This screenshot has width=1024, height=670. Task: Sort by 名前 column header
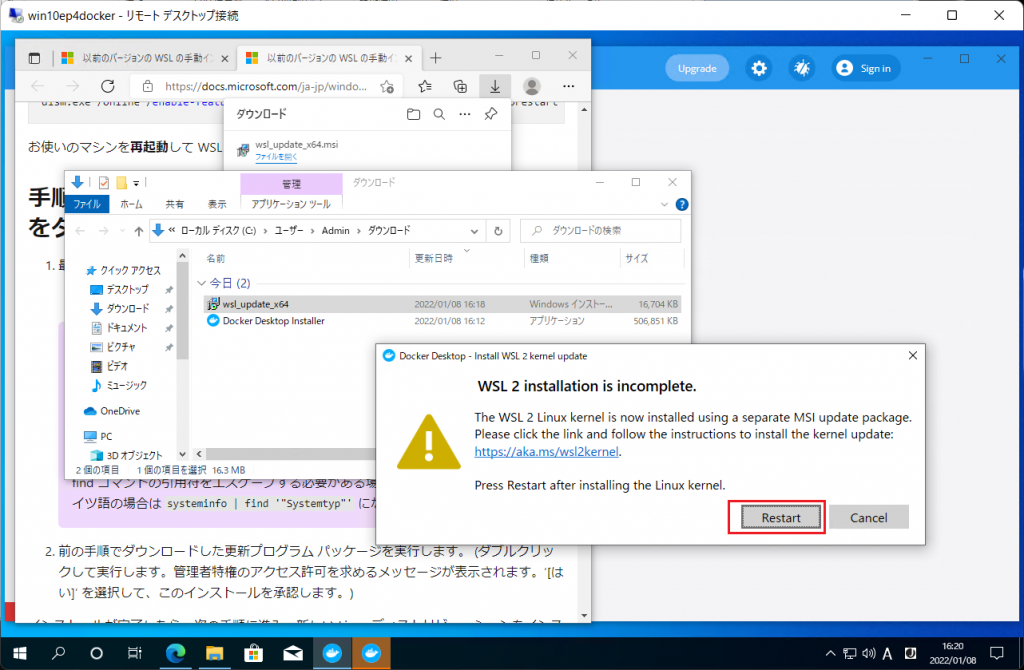216,259
